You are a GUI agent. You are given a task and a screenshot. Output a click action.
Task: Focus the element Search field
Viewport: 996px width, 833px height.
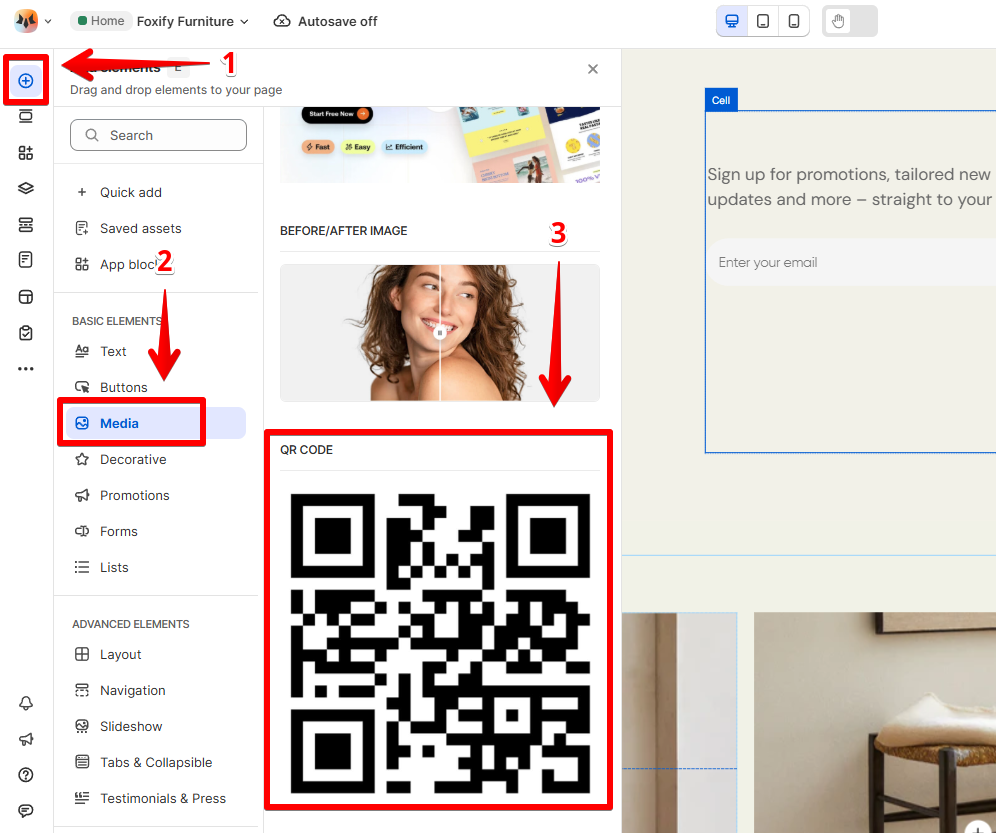pyautogui.click(x=158, y=135)
